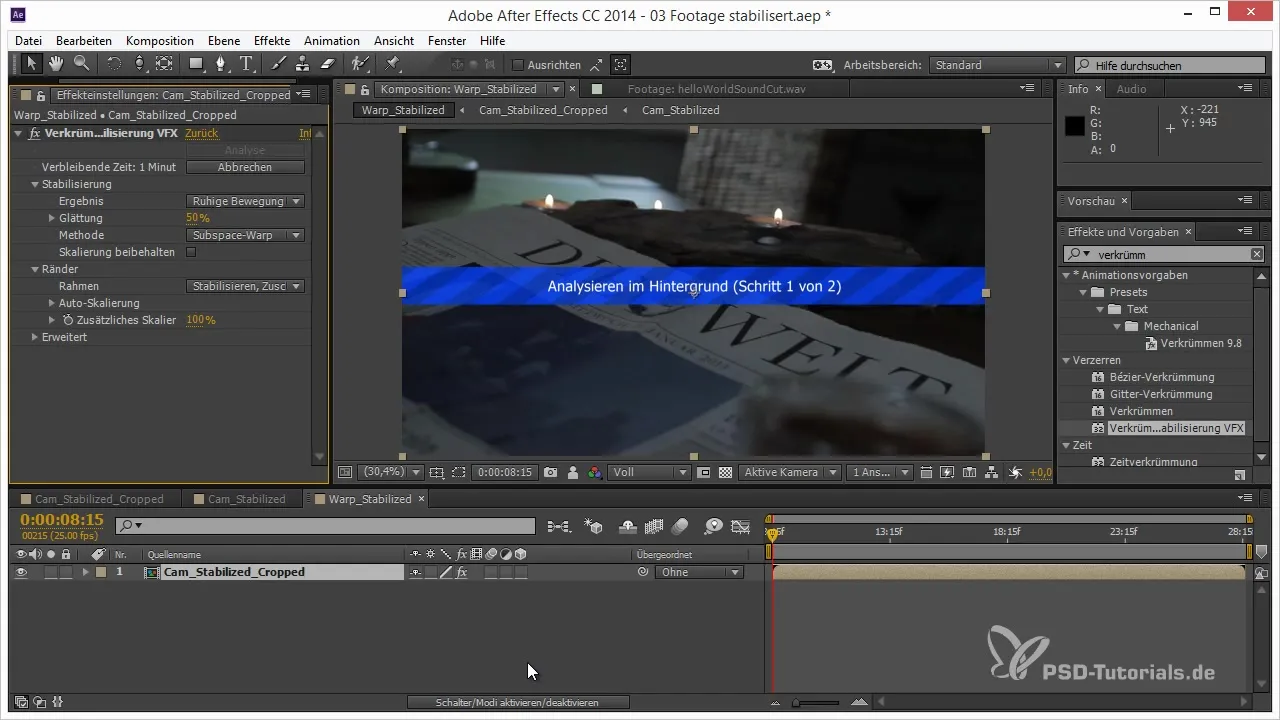Click the composition mini-flowchart icon in timeline
This screenshot has width=1280, height=720.
558,525
